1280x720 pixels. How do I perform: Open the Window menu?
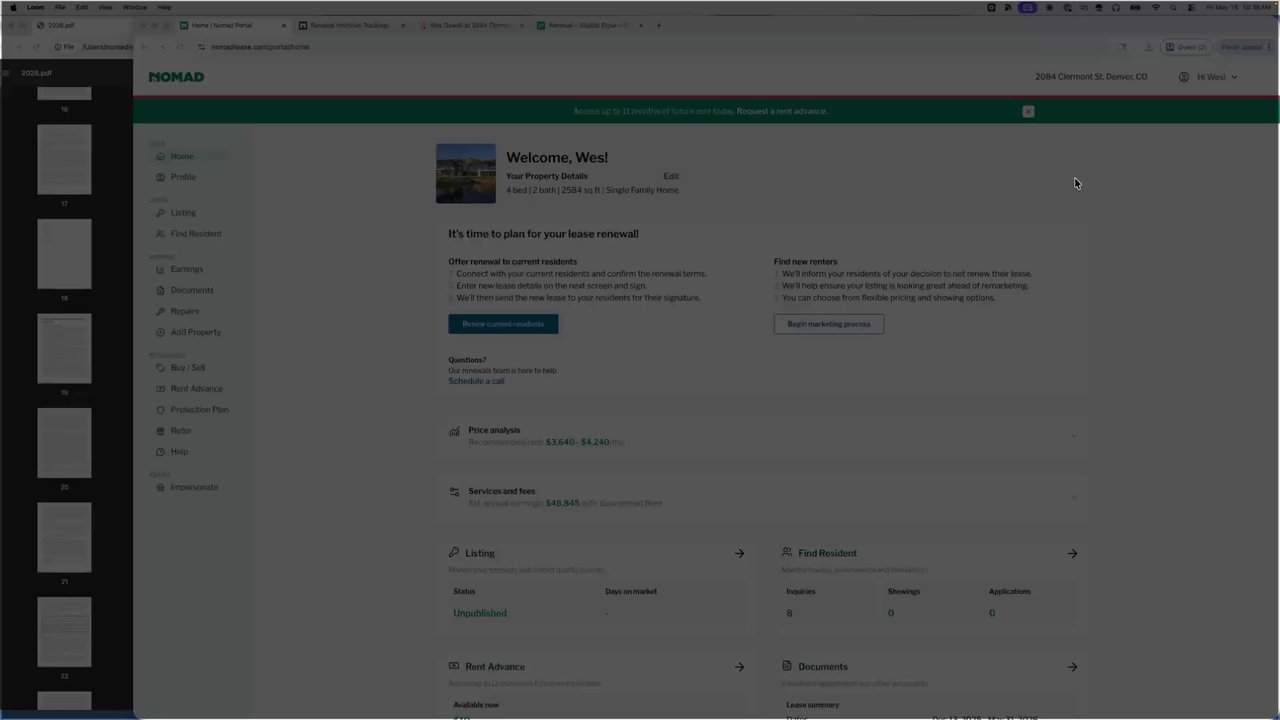tap(135, 7)
